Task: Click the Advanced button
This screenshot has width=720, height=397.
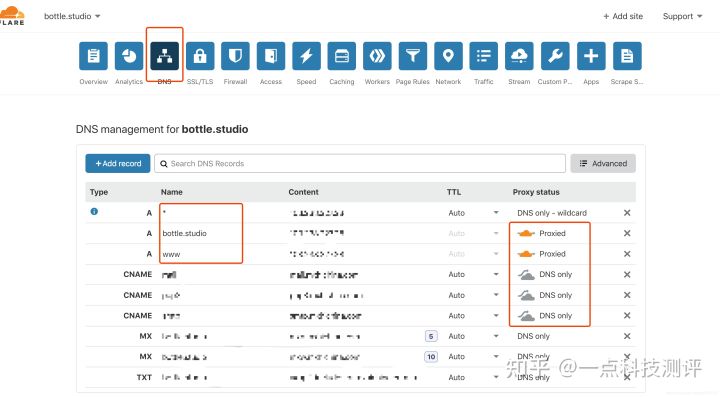Action: pyautogui.click(x=603, y=163)
